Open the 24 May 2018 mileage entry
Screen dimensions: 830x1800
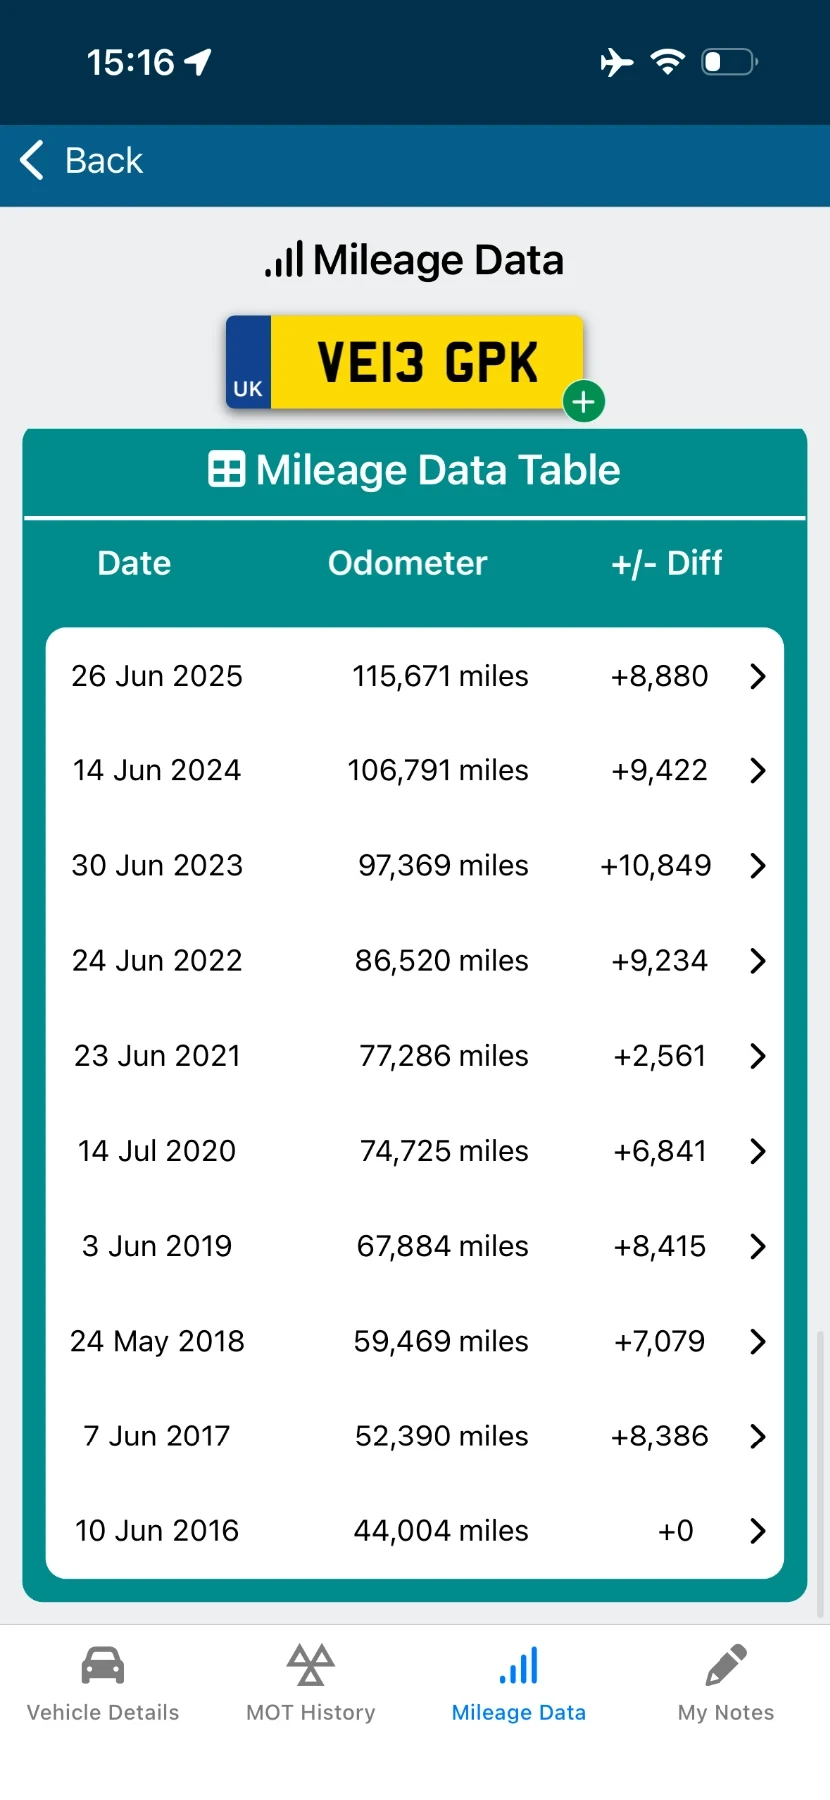(x=415, y=1341)
